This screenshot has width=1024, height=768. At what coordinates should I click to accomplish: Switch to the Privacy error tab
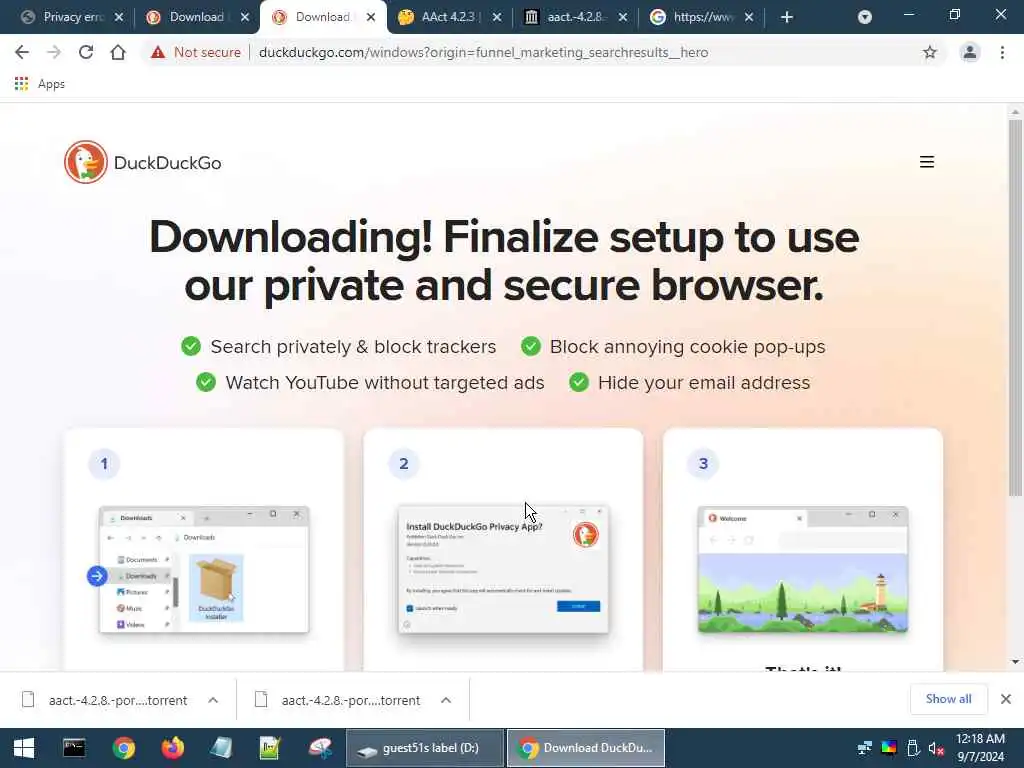72,17
